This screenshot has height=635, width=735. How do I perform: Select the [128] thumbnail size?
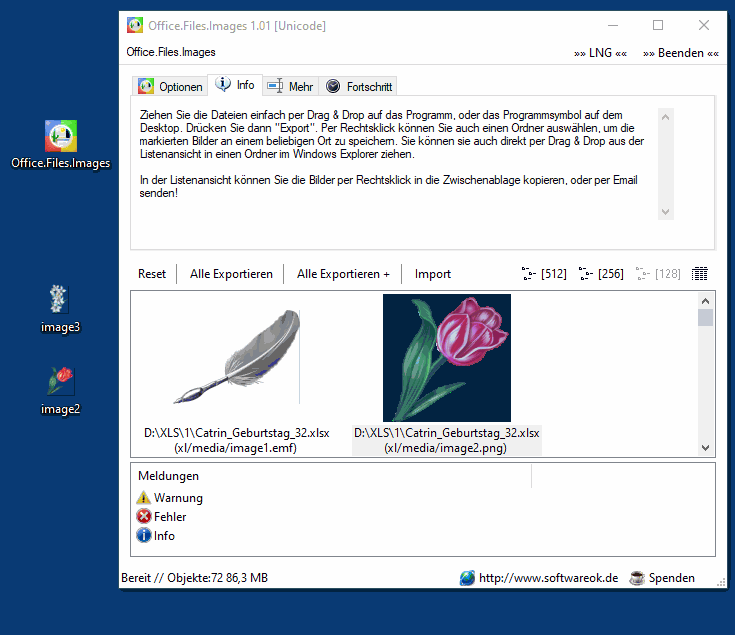click(658, 274)
